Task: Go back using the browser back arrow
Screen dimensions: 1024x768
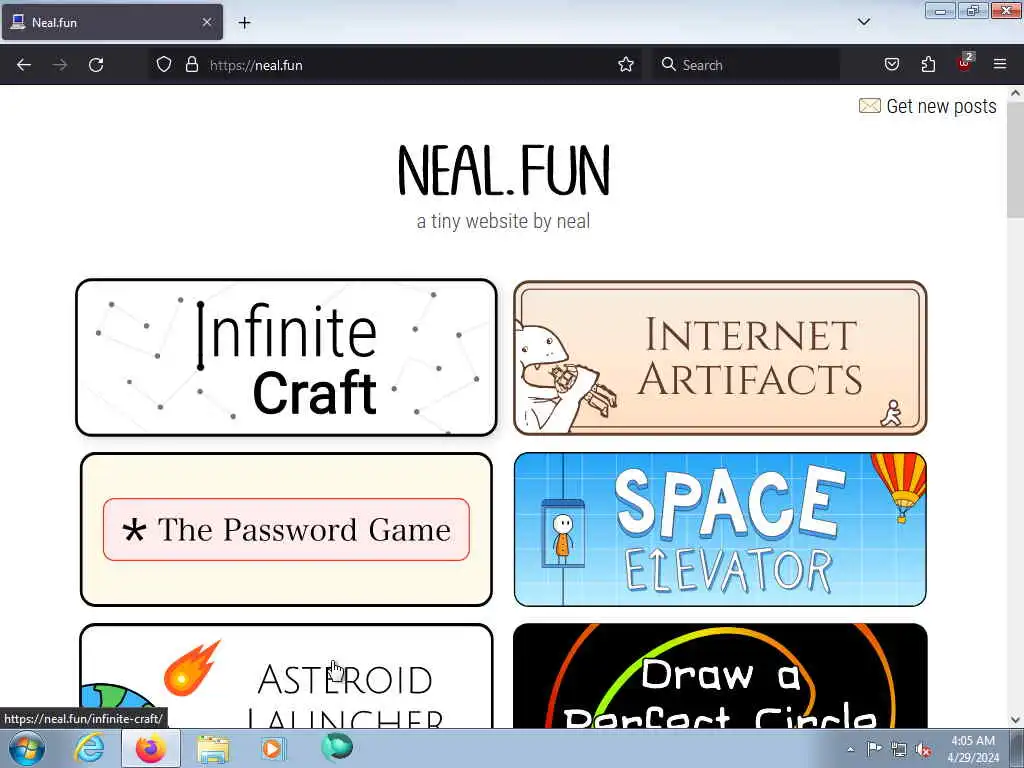Action: [x=24, y=65]
